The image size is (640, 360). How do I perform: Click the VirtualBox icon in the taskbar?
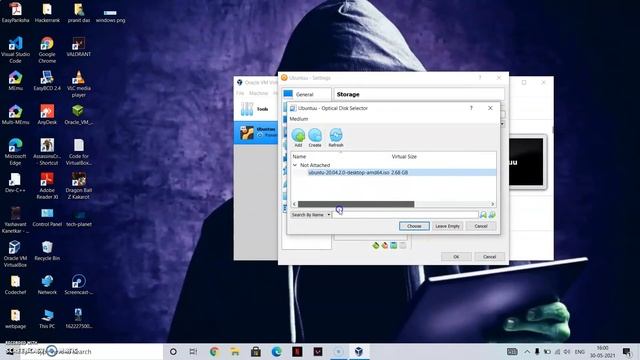coord(359,351)
